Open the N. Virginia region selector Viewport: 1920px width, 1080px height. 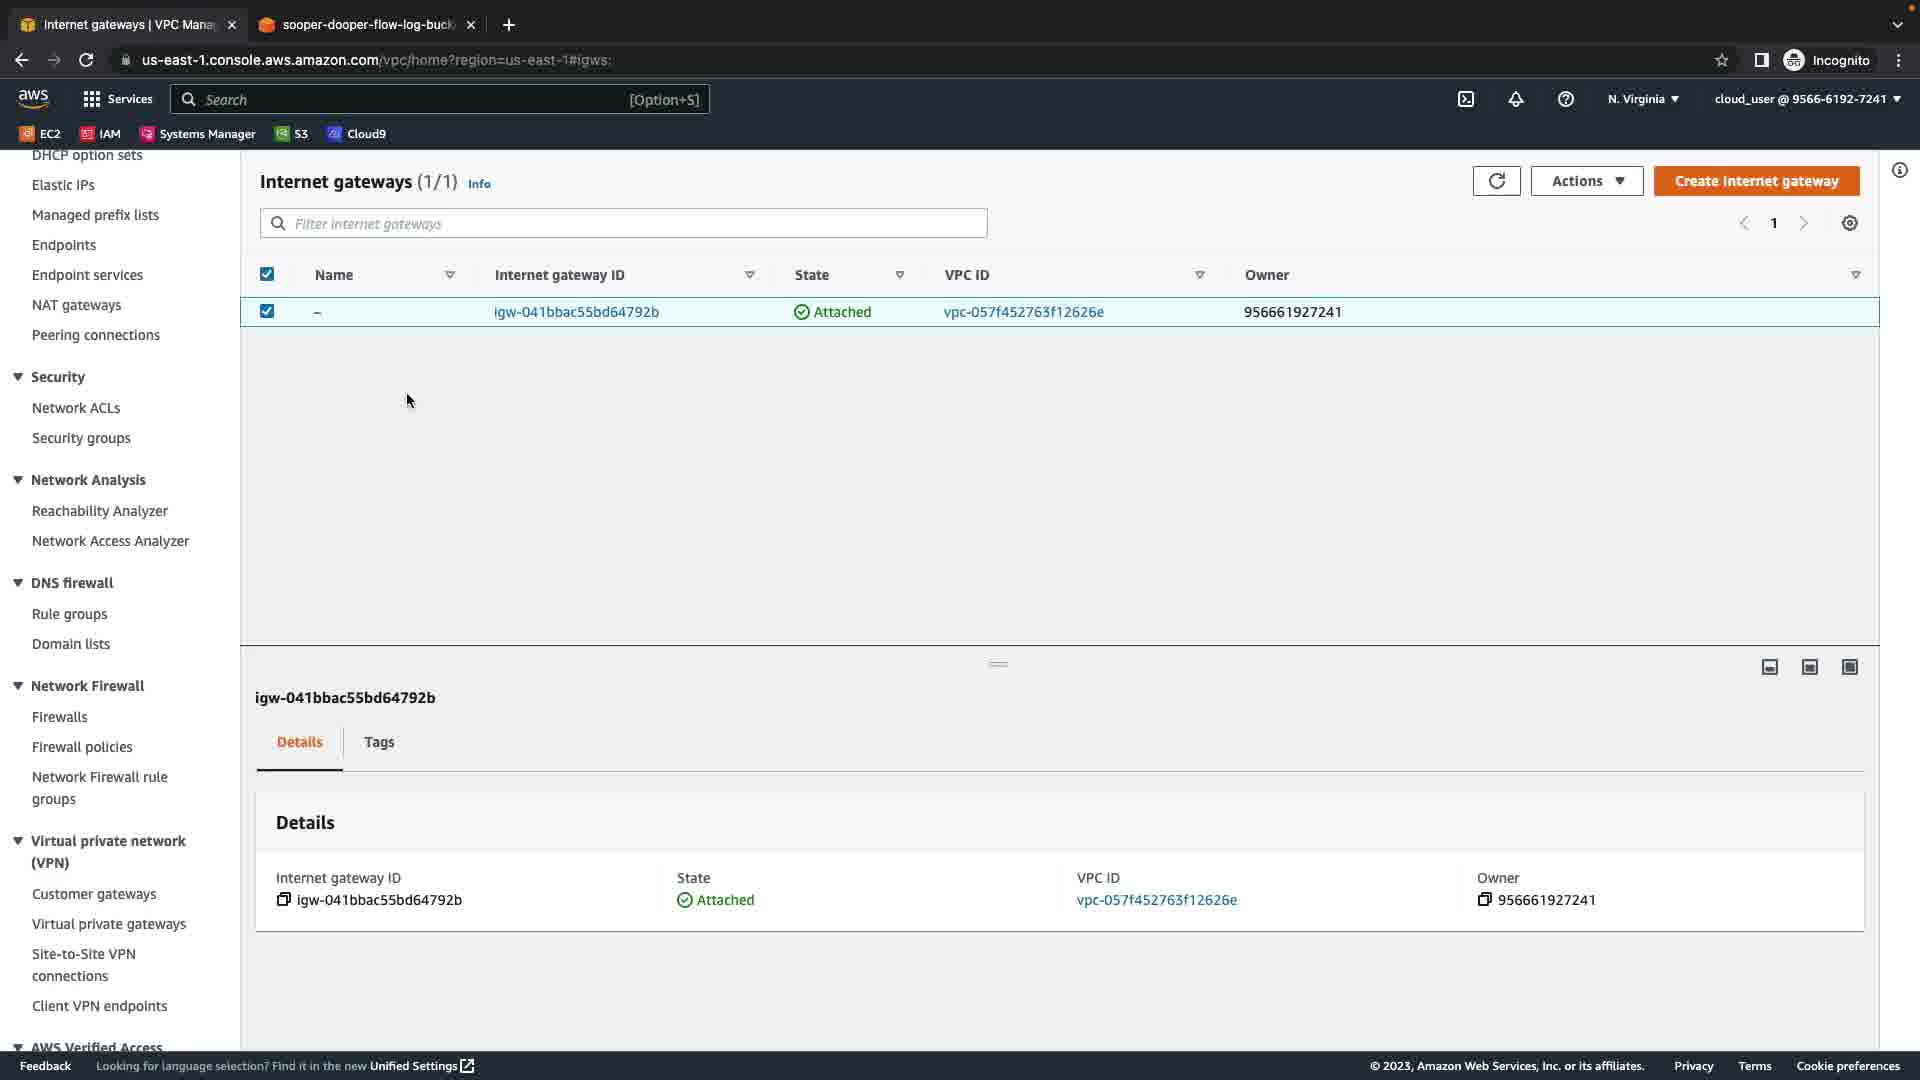pyautogui.click(x=1643, y=99)
